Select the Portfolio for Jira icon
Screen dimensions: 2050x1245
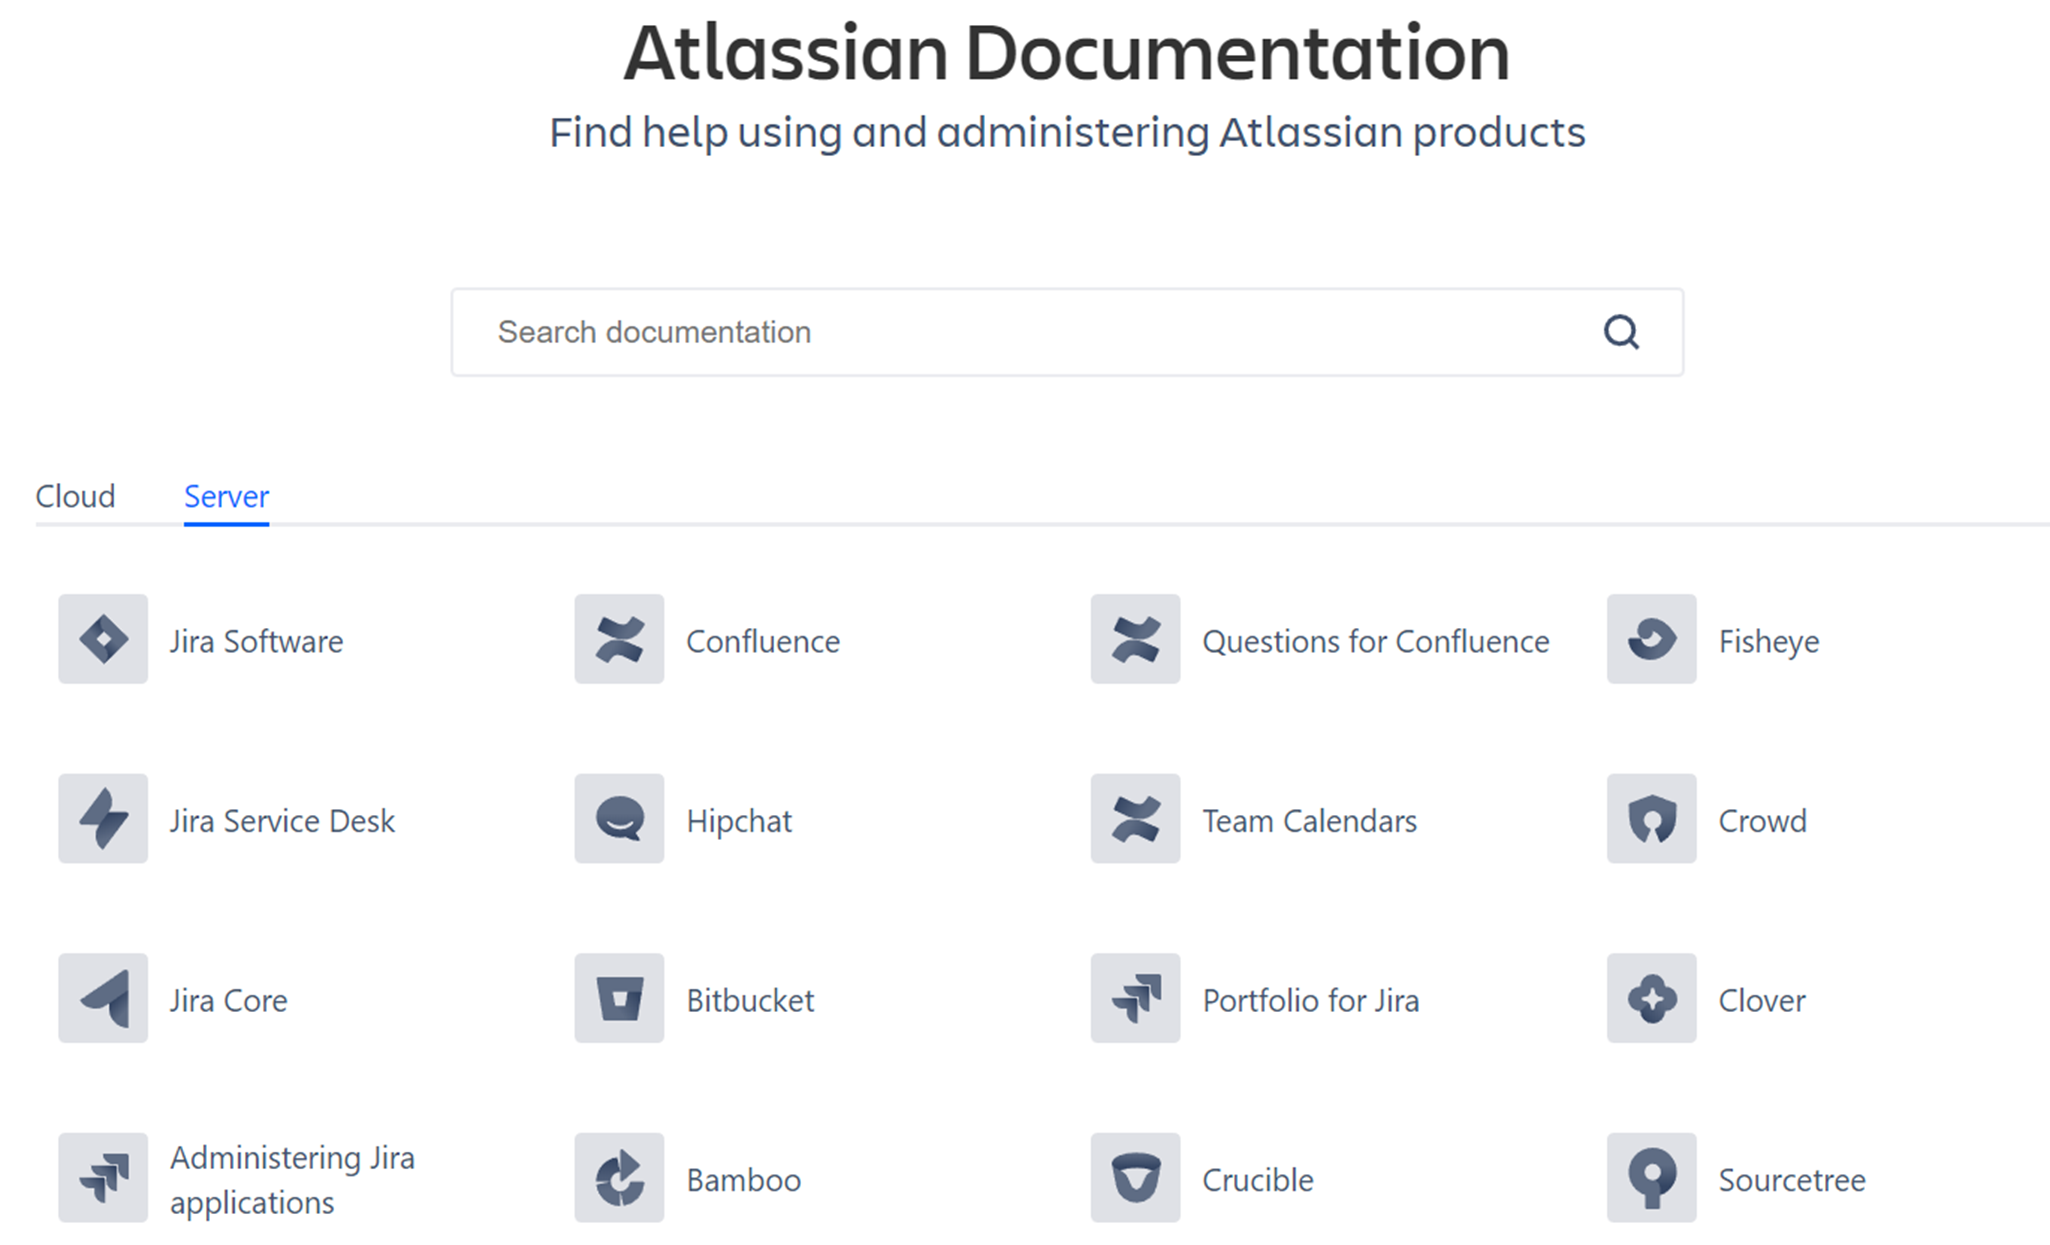pyautogui.click(x=1135, y=998)
